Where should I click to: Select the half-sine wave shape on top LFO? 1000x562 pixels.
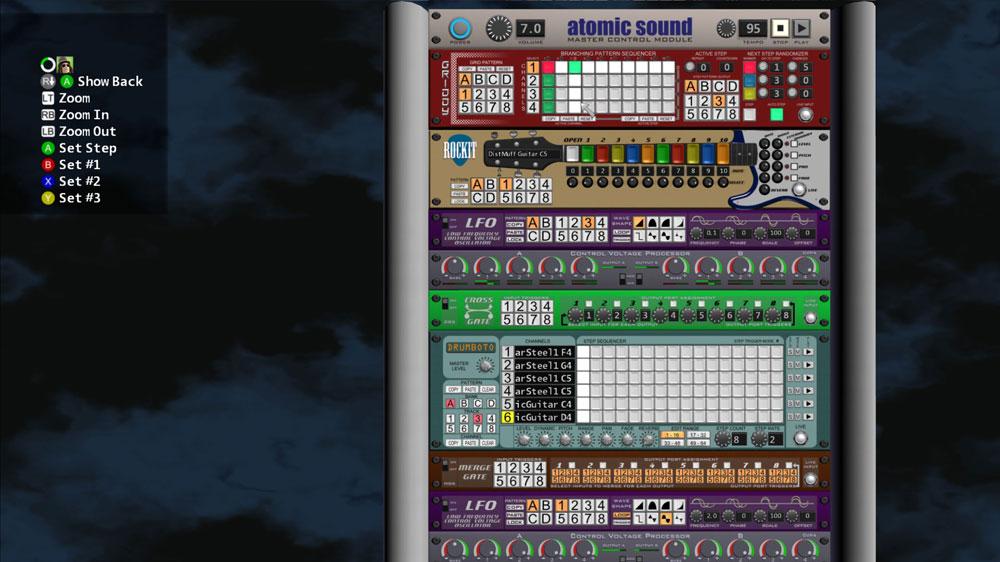point(652,223)
